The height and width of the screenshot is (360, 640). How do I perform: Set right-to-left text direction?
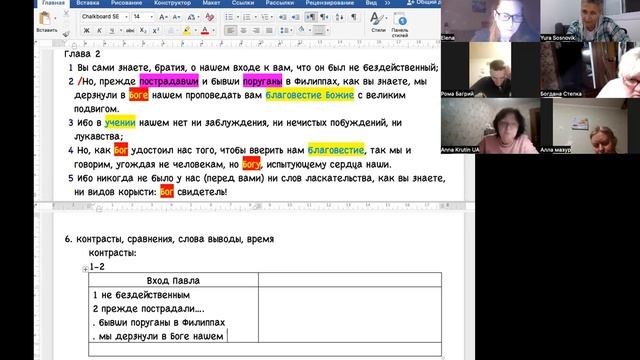(324, 17)
